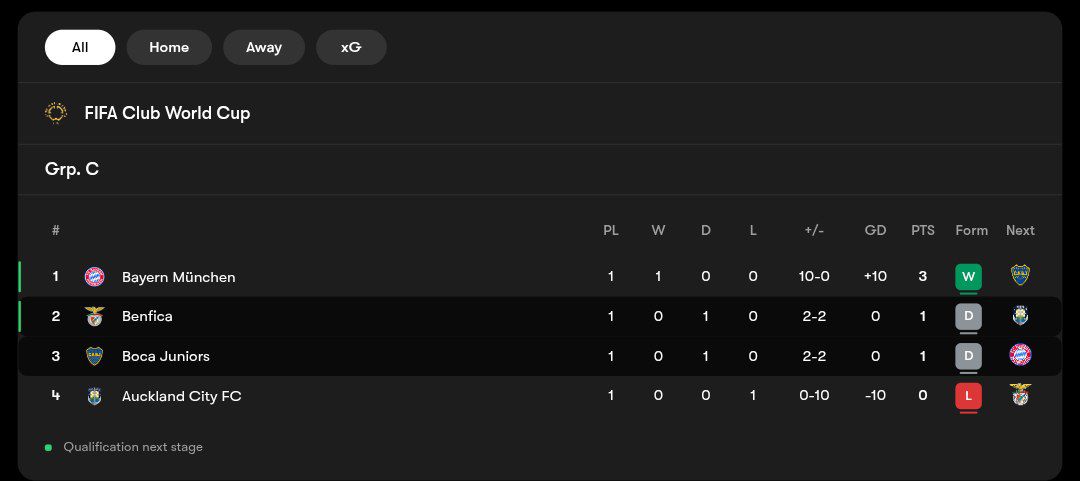
Task: Click the Auckland City FC club crest
Action: pos(94,396)
